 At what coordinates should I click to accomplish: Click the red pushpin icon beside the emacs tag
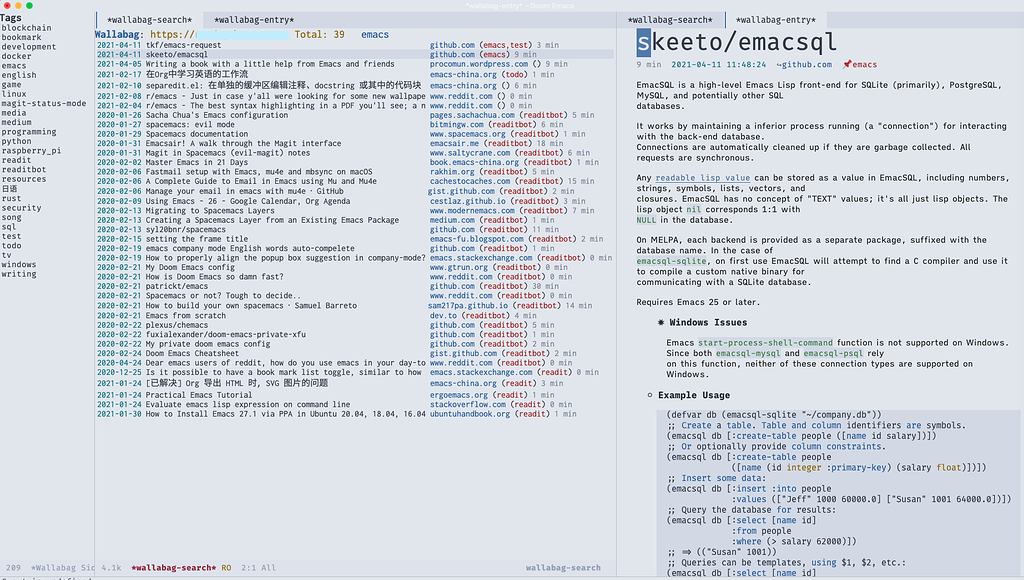pos(848,64)
